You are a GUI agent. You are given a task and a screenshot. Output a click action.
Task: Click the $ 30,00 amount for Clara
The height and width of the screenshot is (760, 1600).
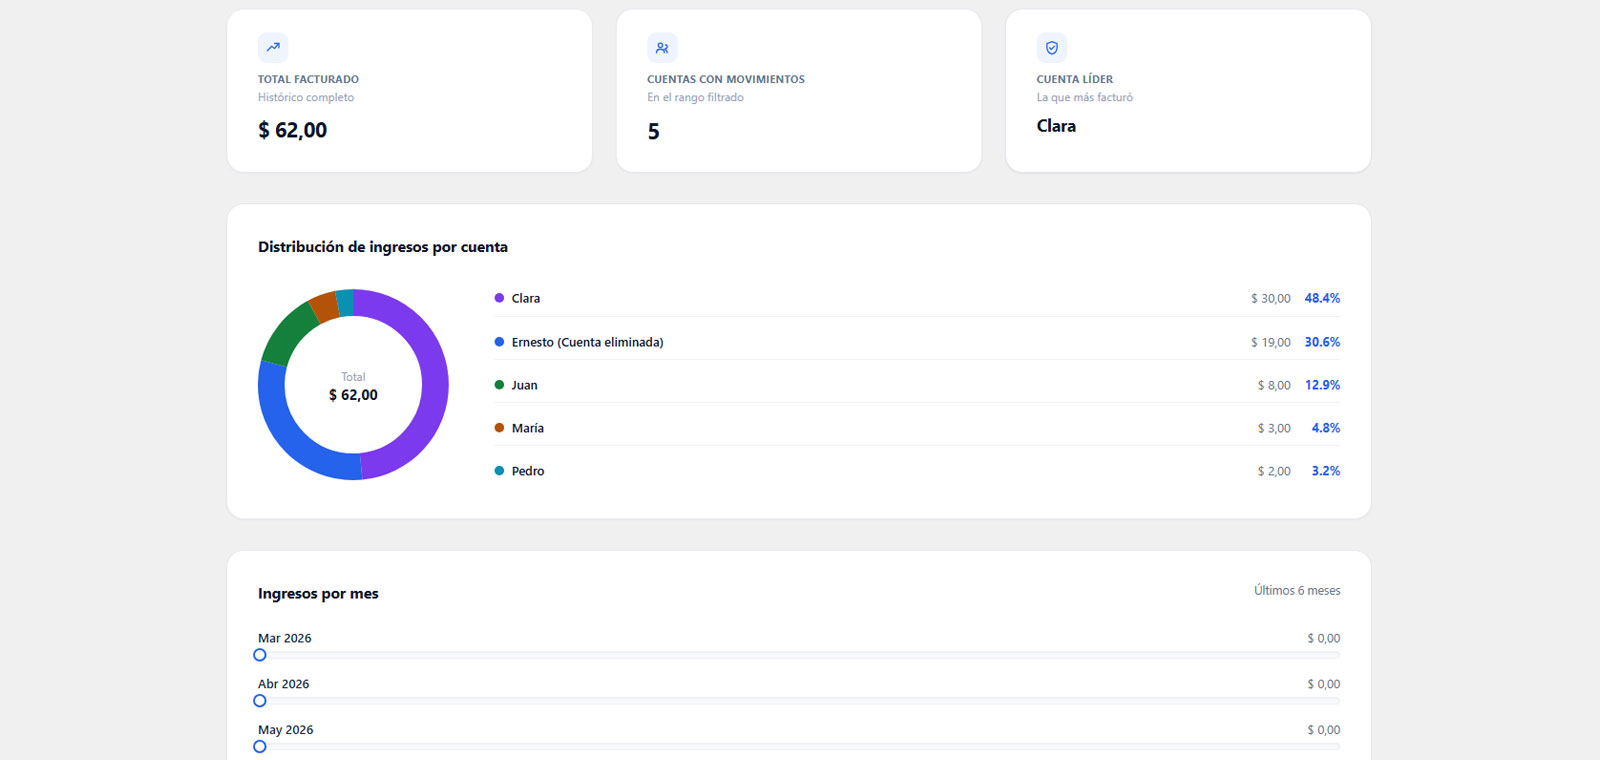pyautogui.click(x=1271, y=298)
